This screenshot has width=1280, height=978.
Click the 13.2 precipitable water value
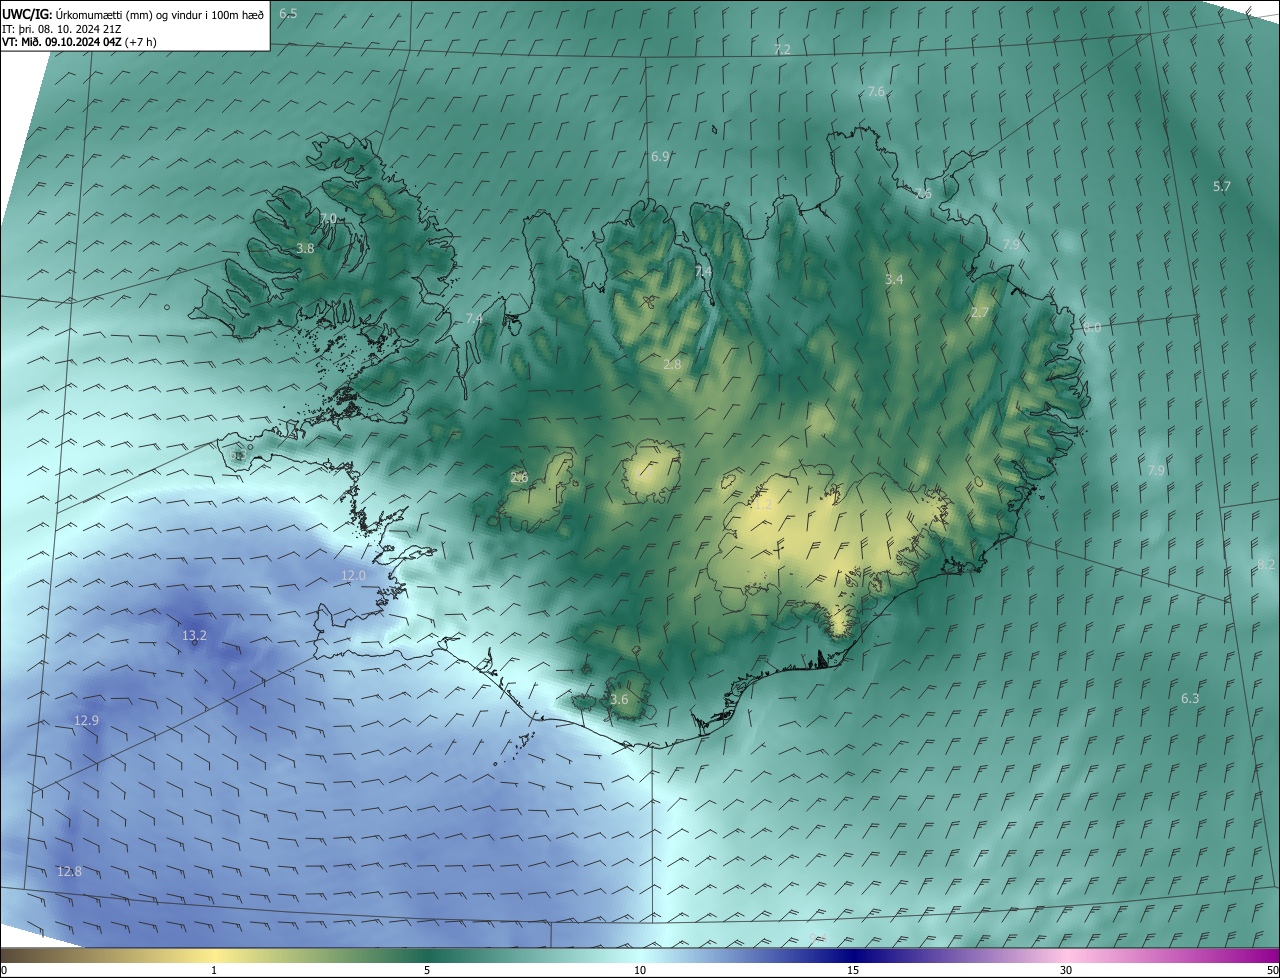(x=194, y=635)
